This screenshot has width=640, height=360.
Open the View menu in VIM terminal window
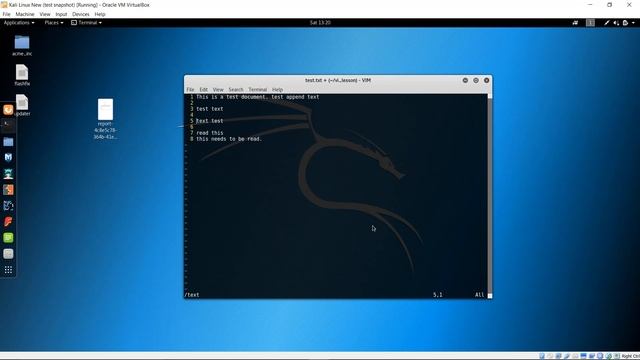point(218,89)
